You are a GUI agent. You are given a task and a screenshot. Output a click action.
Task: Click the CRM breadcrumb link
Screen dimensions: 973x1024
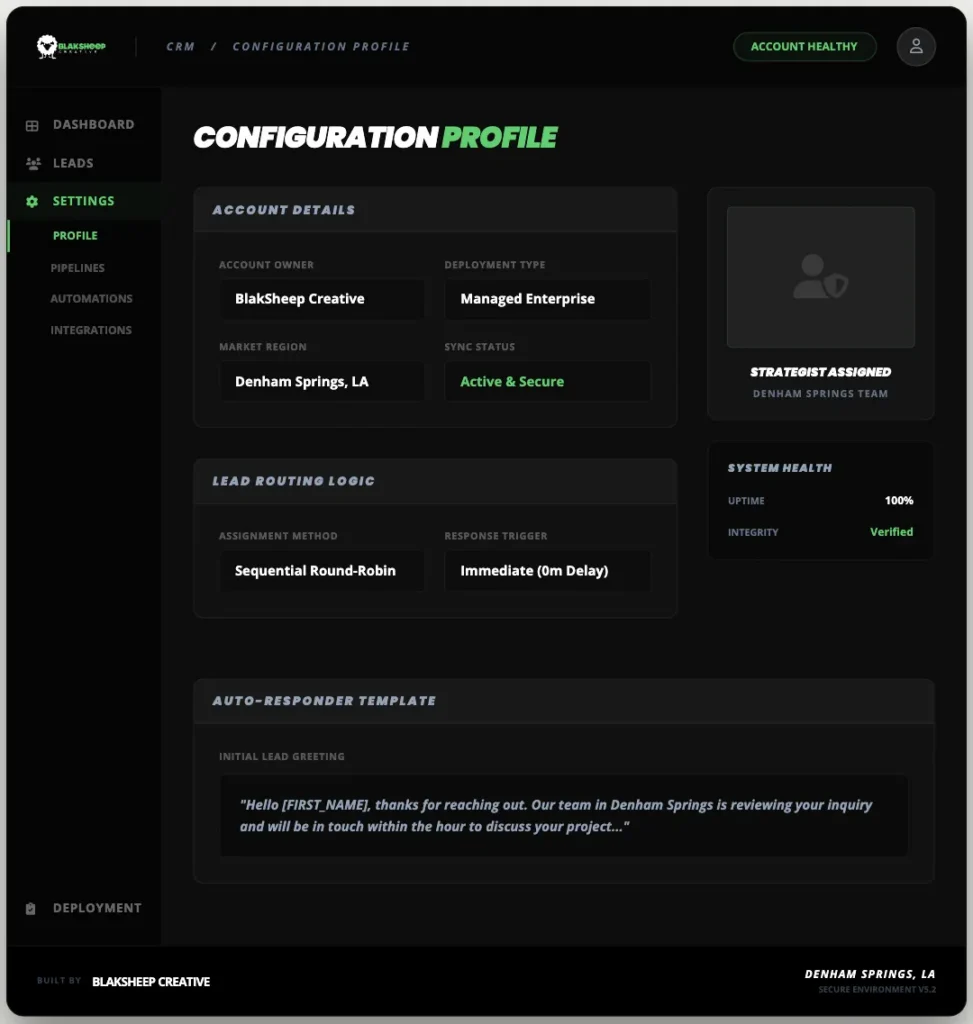[180, 46]
